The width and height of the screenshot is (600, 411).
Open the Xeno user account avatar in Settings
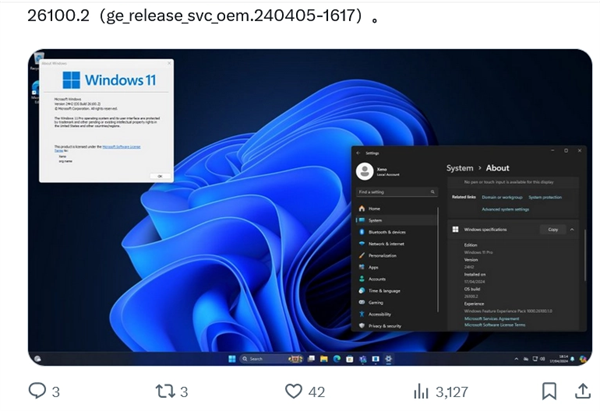[x=365, y=171]
